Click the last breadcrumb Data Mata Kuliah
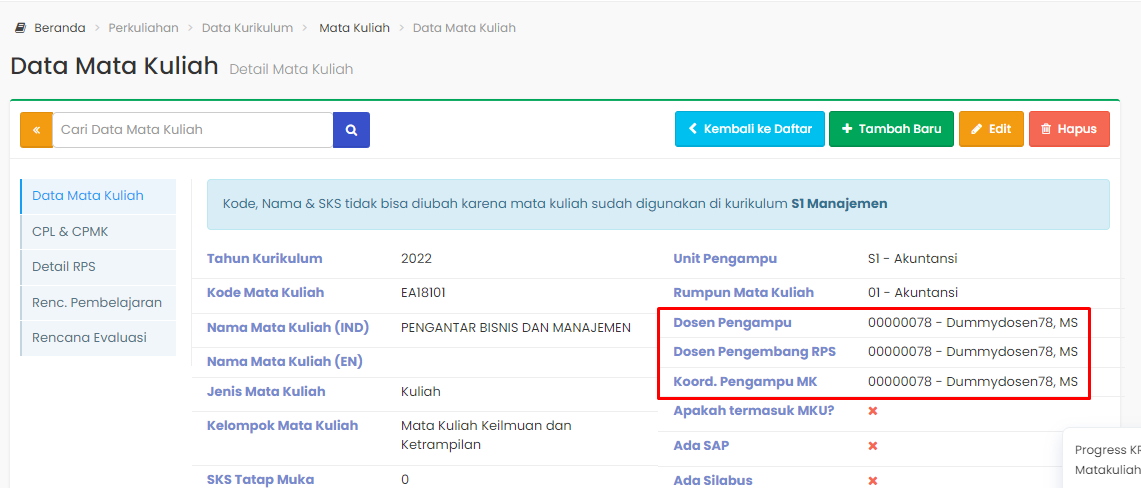Image resolution: width=1141 pixels, height=488 pixels. click(x=464, y=28)
